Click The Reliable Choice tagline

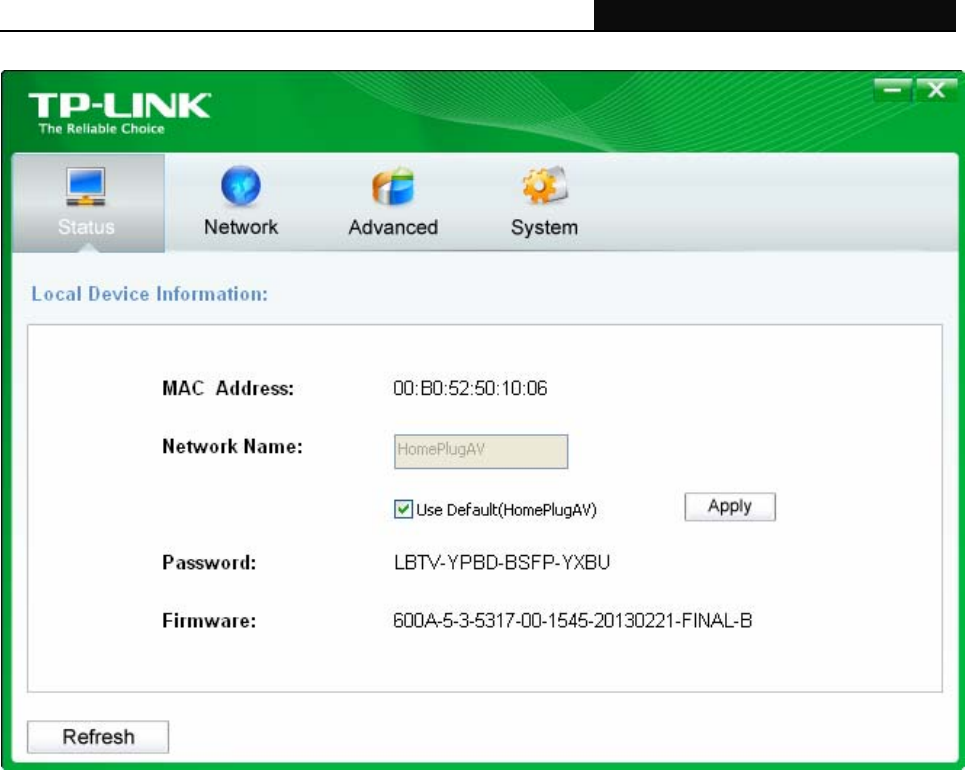coord(102,129)
